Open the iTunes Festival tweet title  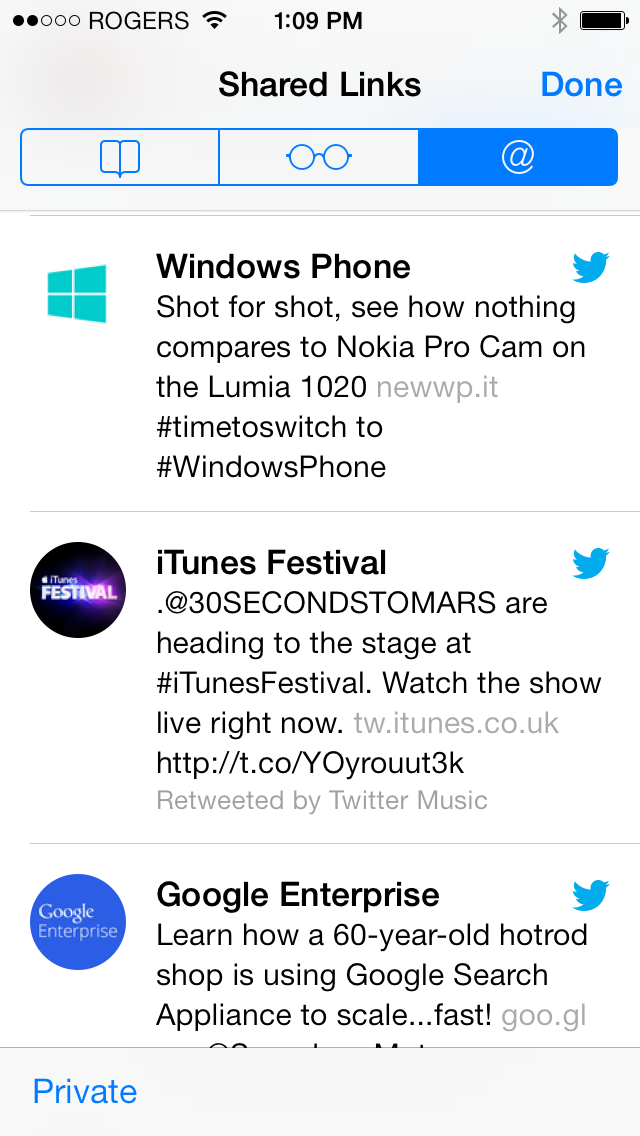tap(272, 563)
